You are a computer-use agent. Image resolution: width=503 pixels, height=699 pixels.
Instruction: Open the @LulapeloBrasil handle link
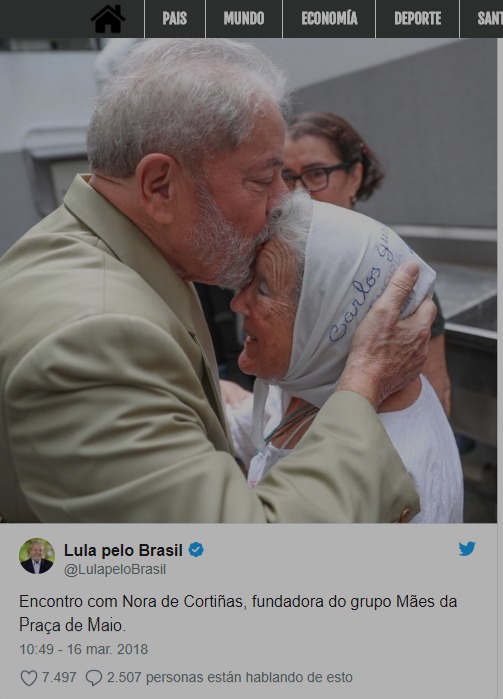coord(115,570)
